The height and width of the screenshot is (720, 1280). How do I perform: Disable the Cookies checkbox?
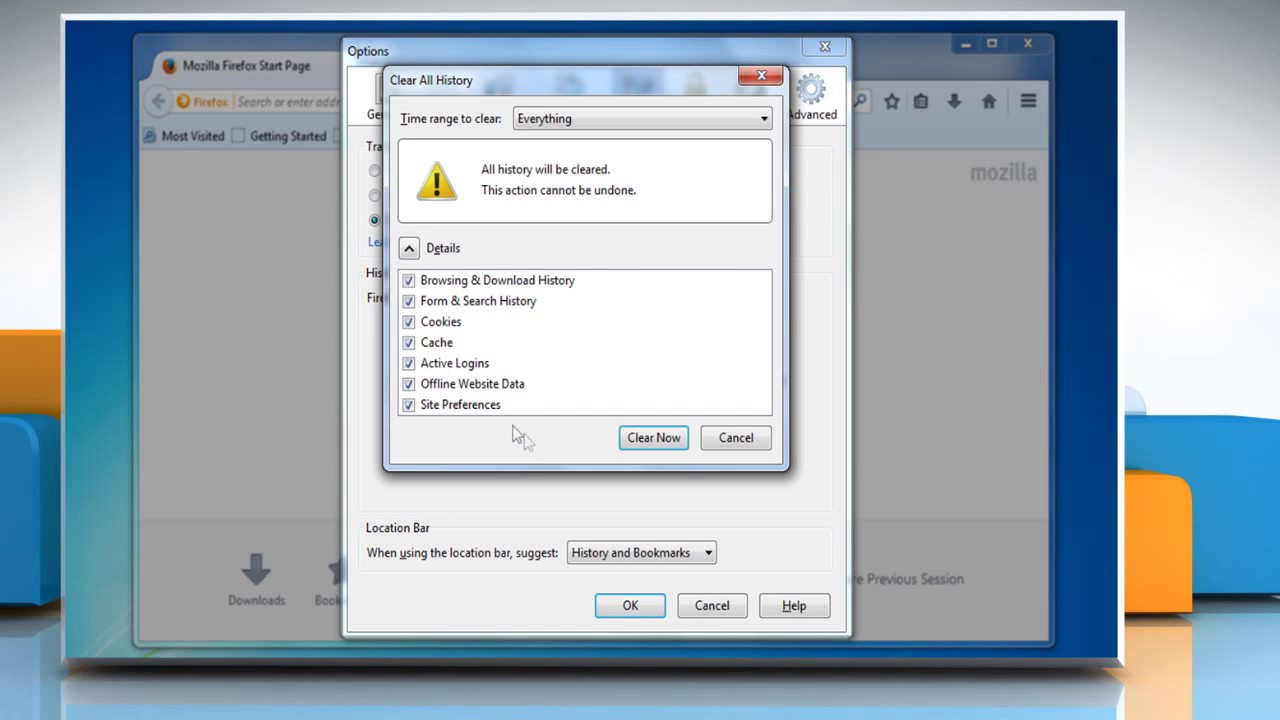click(408, 322)
